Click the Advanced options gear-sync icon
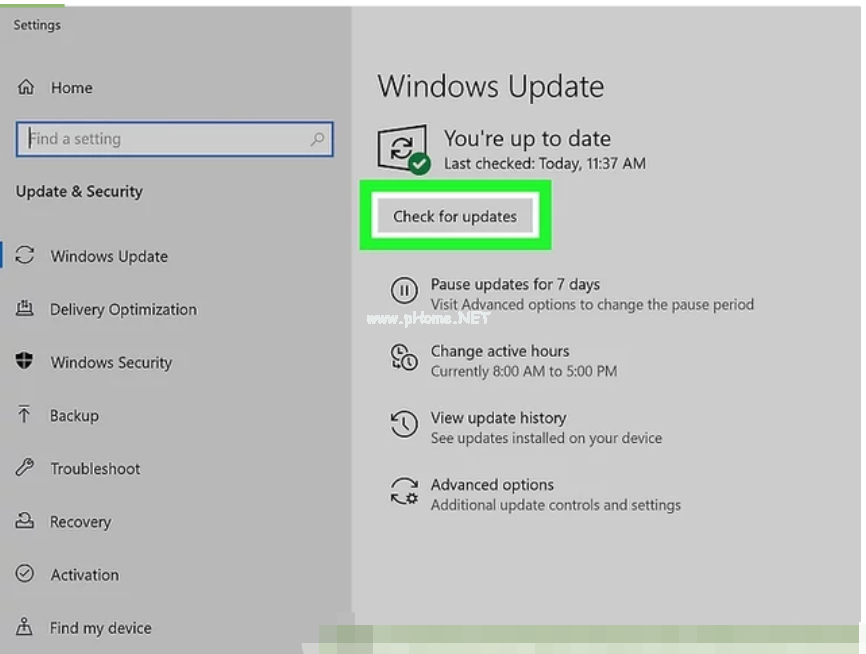Image resolution: width=866 pixels, height=654 pixels. 403,491
